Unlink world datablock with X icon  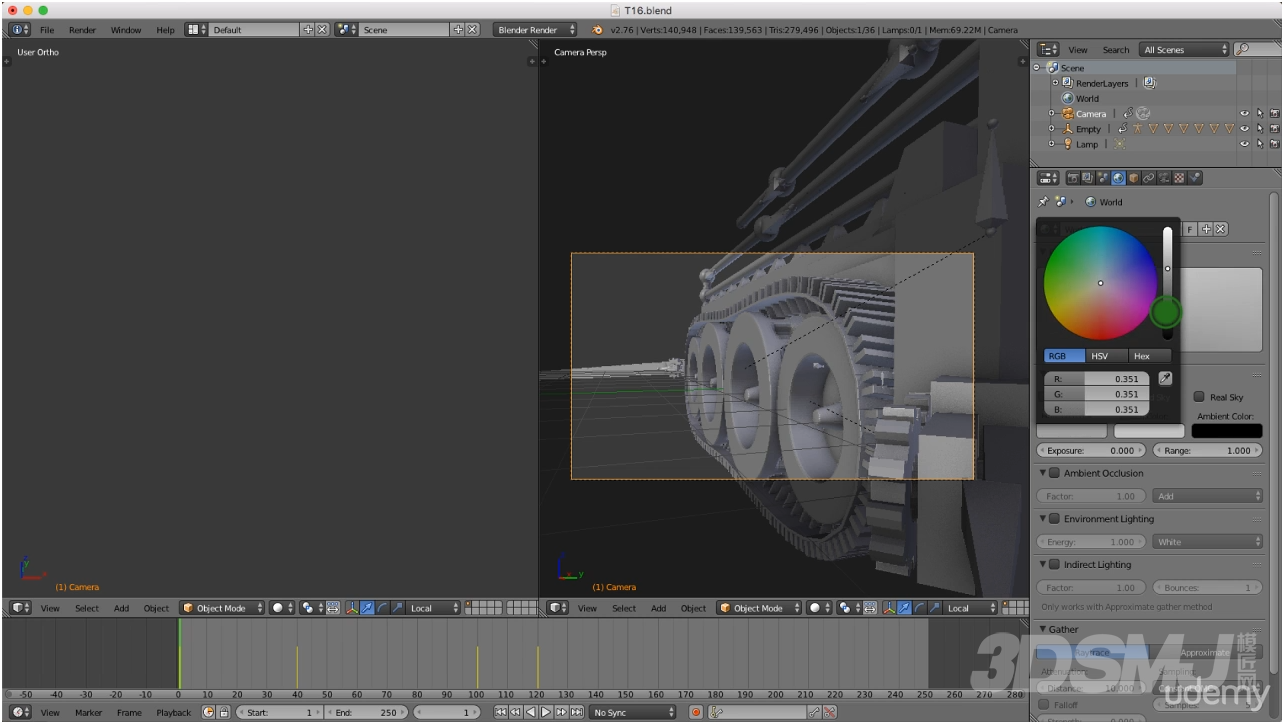(x=1221, y=229)
